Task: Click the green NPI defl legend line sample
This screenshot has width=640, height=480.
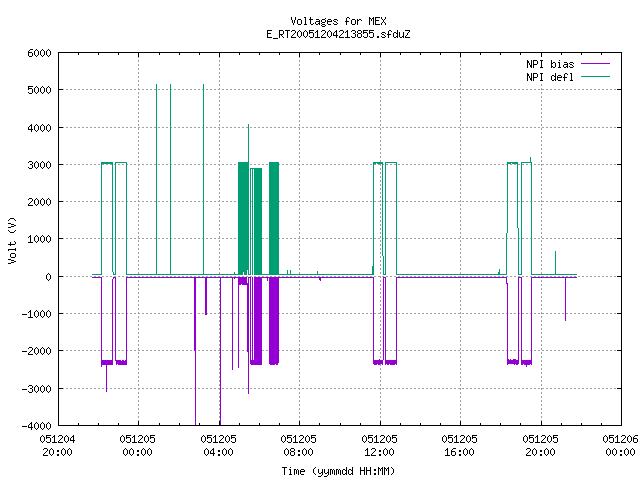Action: tap(596, 76)
